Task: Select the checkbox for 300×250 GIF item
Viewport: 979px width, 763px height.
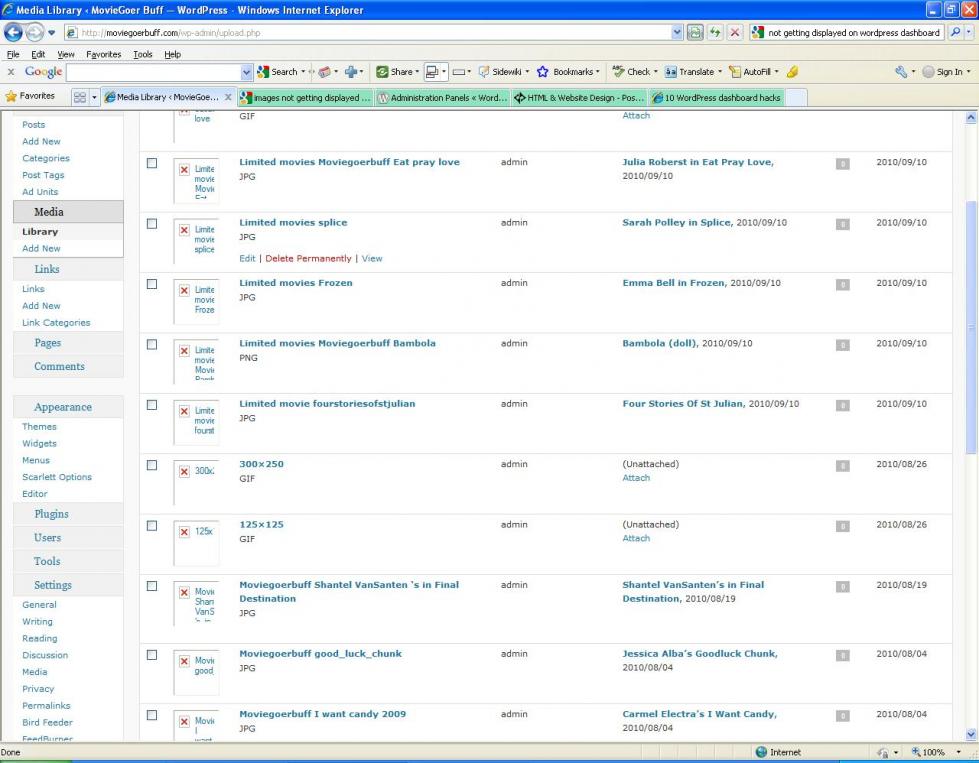Action: tap(152, 465)
